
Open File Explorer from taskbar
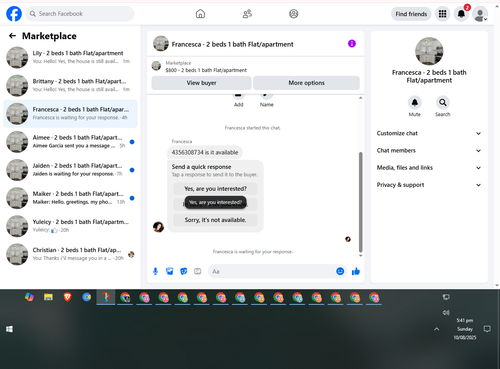(48, 297)
